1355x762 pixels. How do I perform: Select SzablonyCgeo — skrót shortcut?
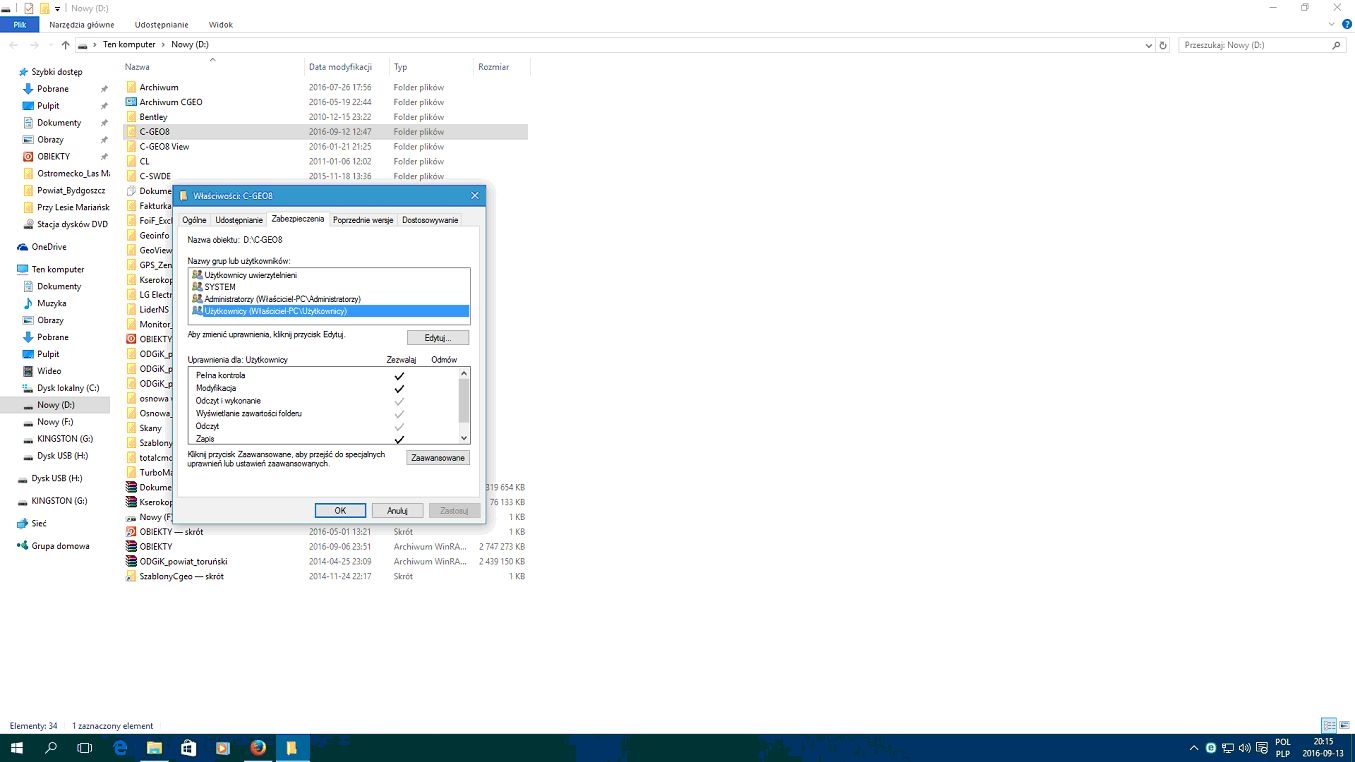[x=181, y=577]
